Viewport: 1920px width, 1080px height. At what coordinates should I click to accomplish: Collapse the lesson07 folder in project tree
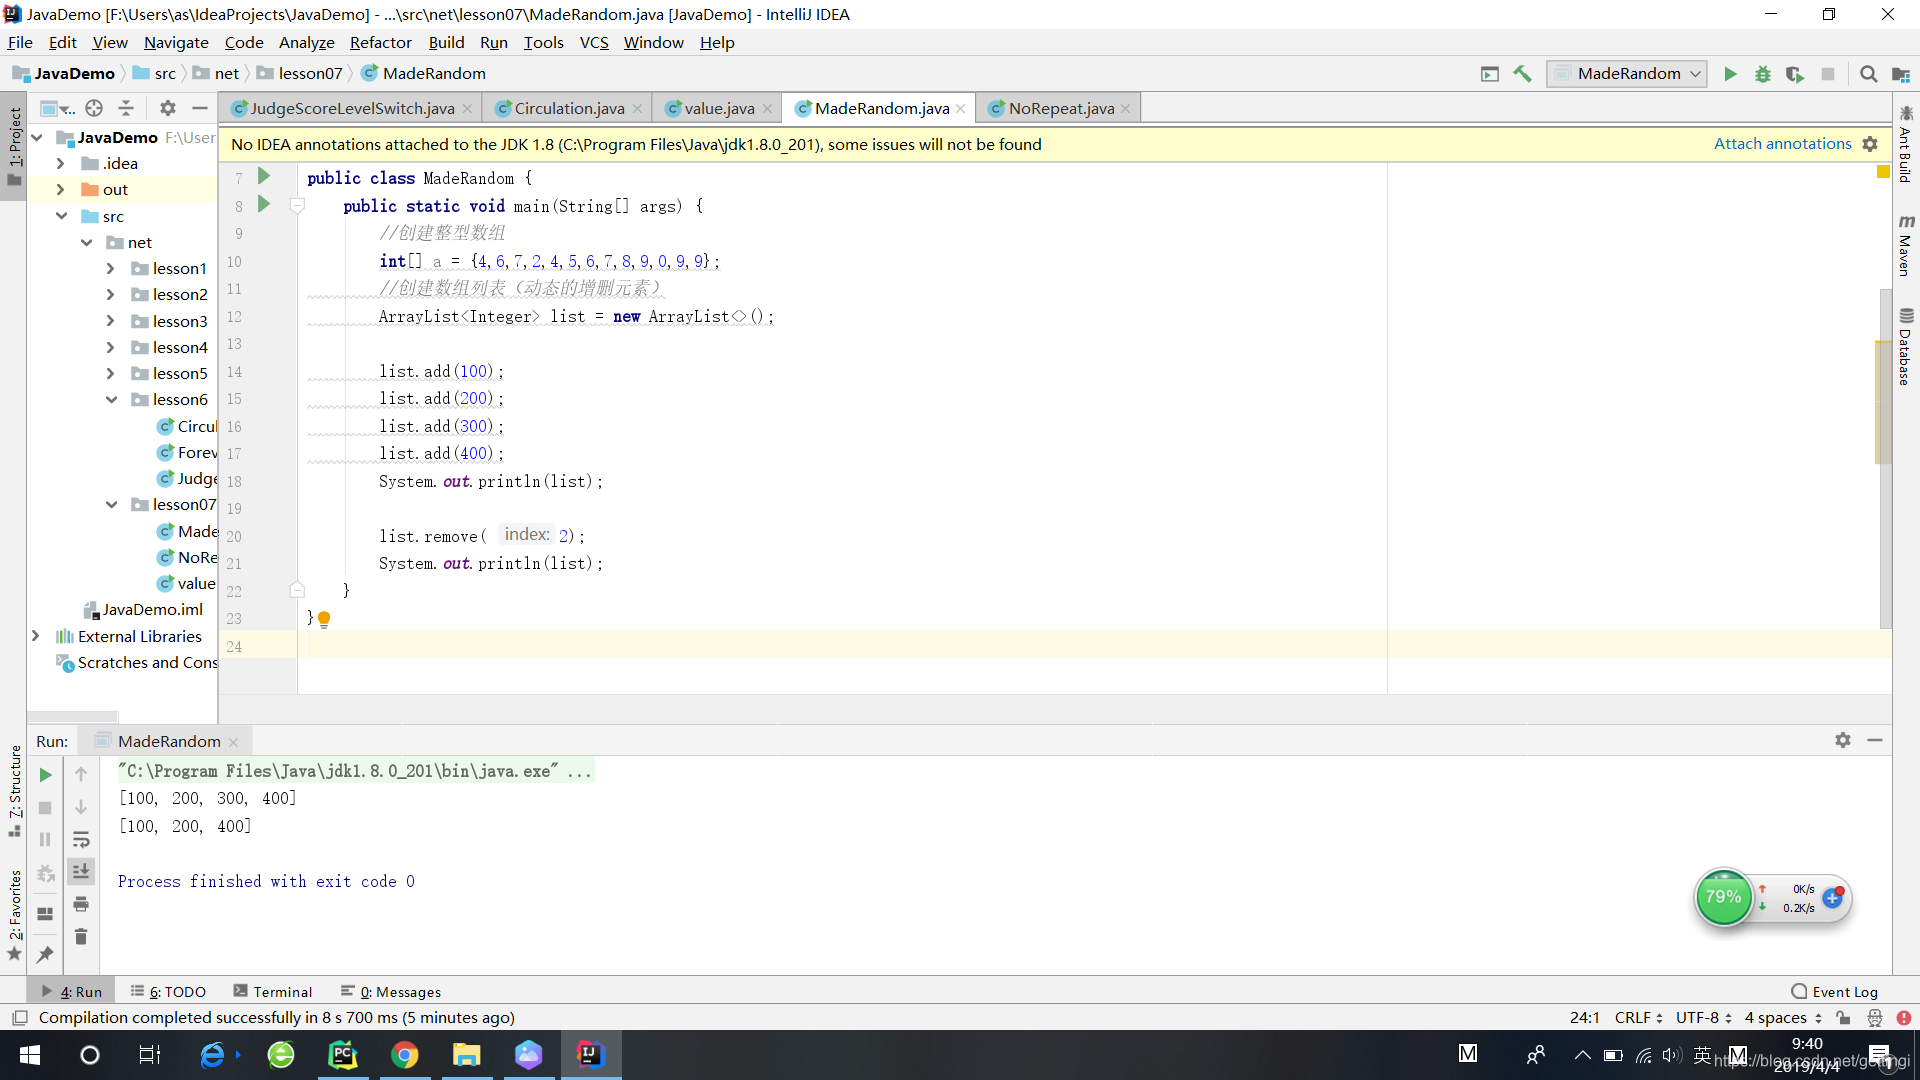pos(111,505)
